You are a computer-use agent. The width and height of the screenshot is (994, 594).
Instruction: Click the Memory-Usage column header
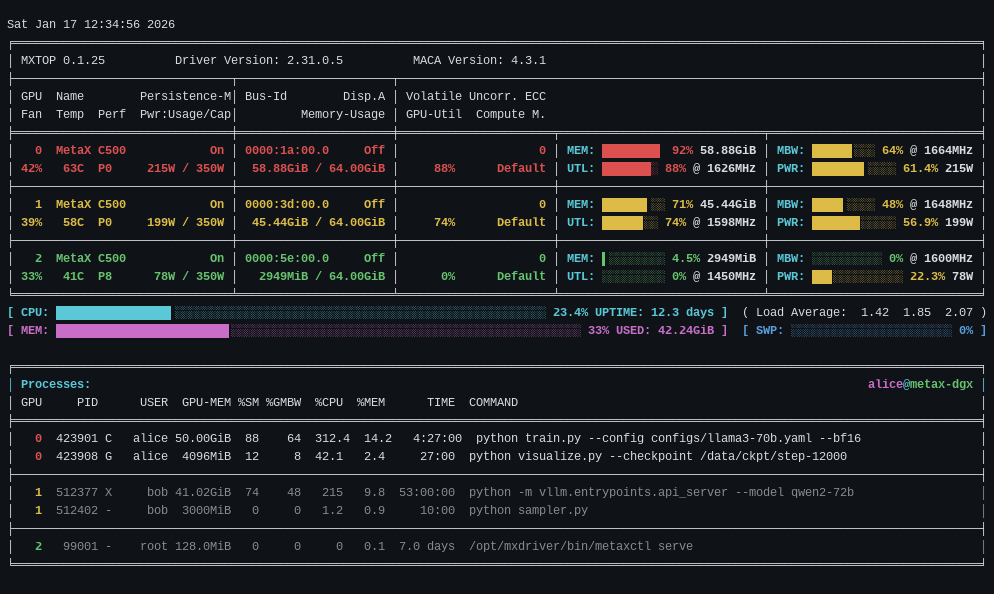pos(343,114)
